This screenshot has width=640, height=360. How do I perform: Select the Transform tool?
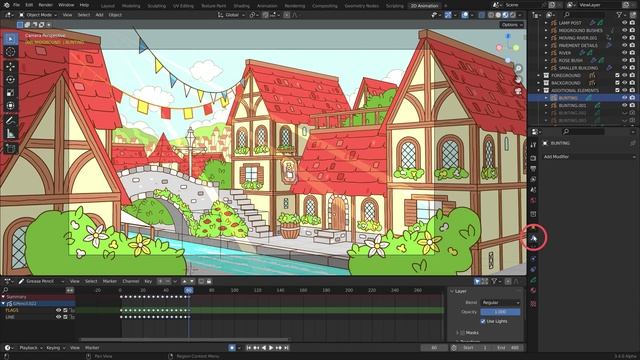11,106
